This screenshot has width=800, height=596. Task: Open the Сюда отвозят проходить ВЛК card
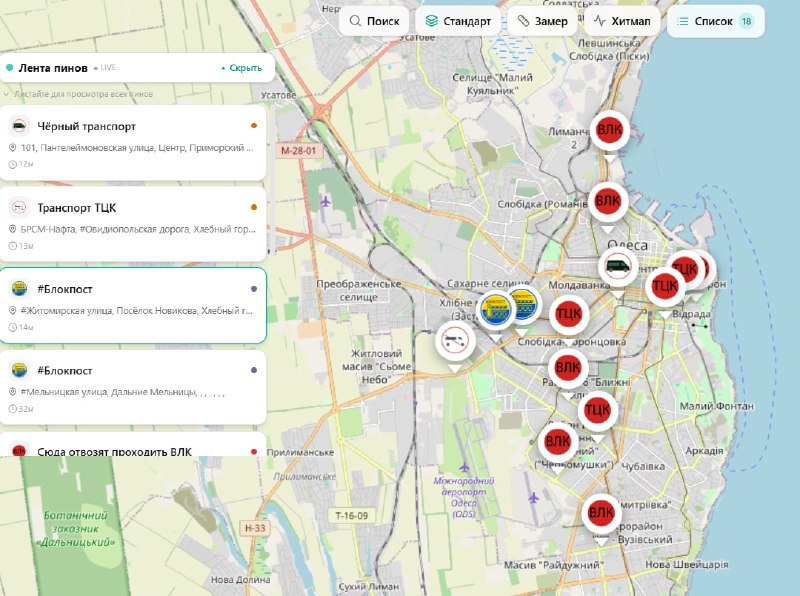(x=133, y=444)
